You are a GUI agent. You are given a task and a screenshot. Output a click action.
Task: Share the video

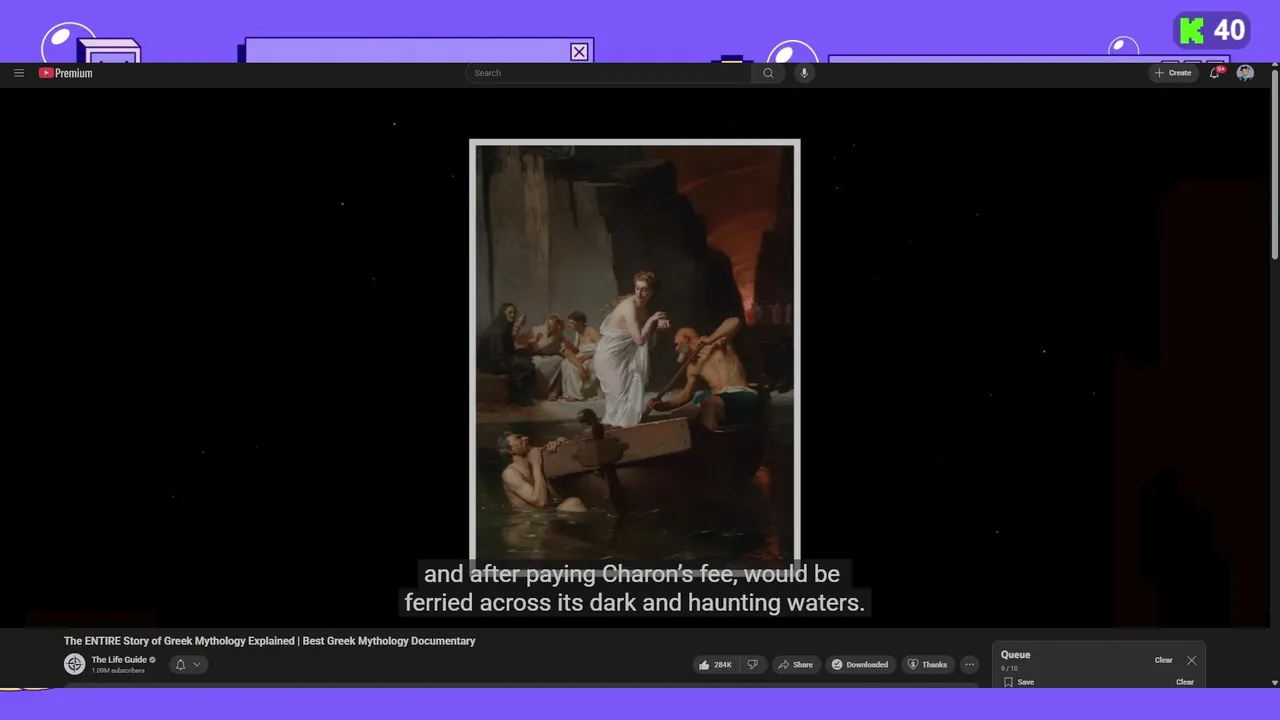[x=796, y=664]
